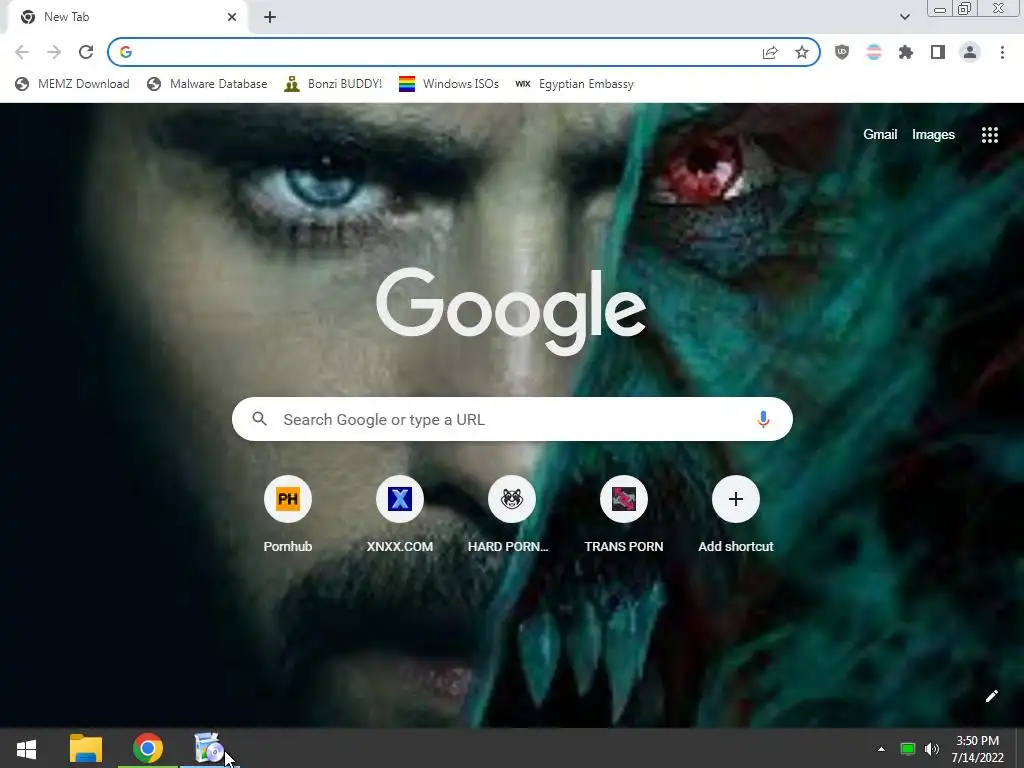
Task: Open the uBlock shield extension
Action: (842, 52)
